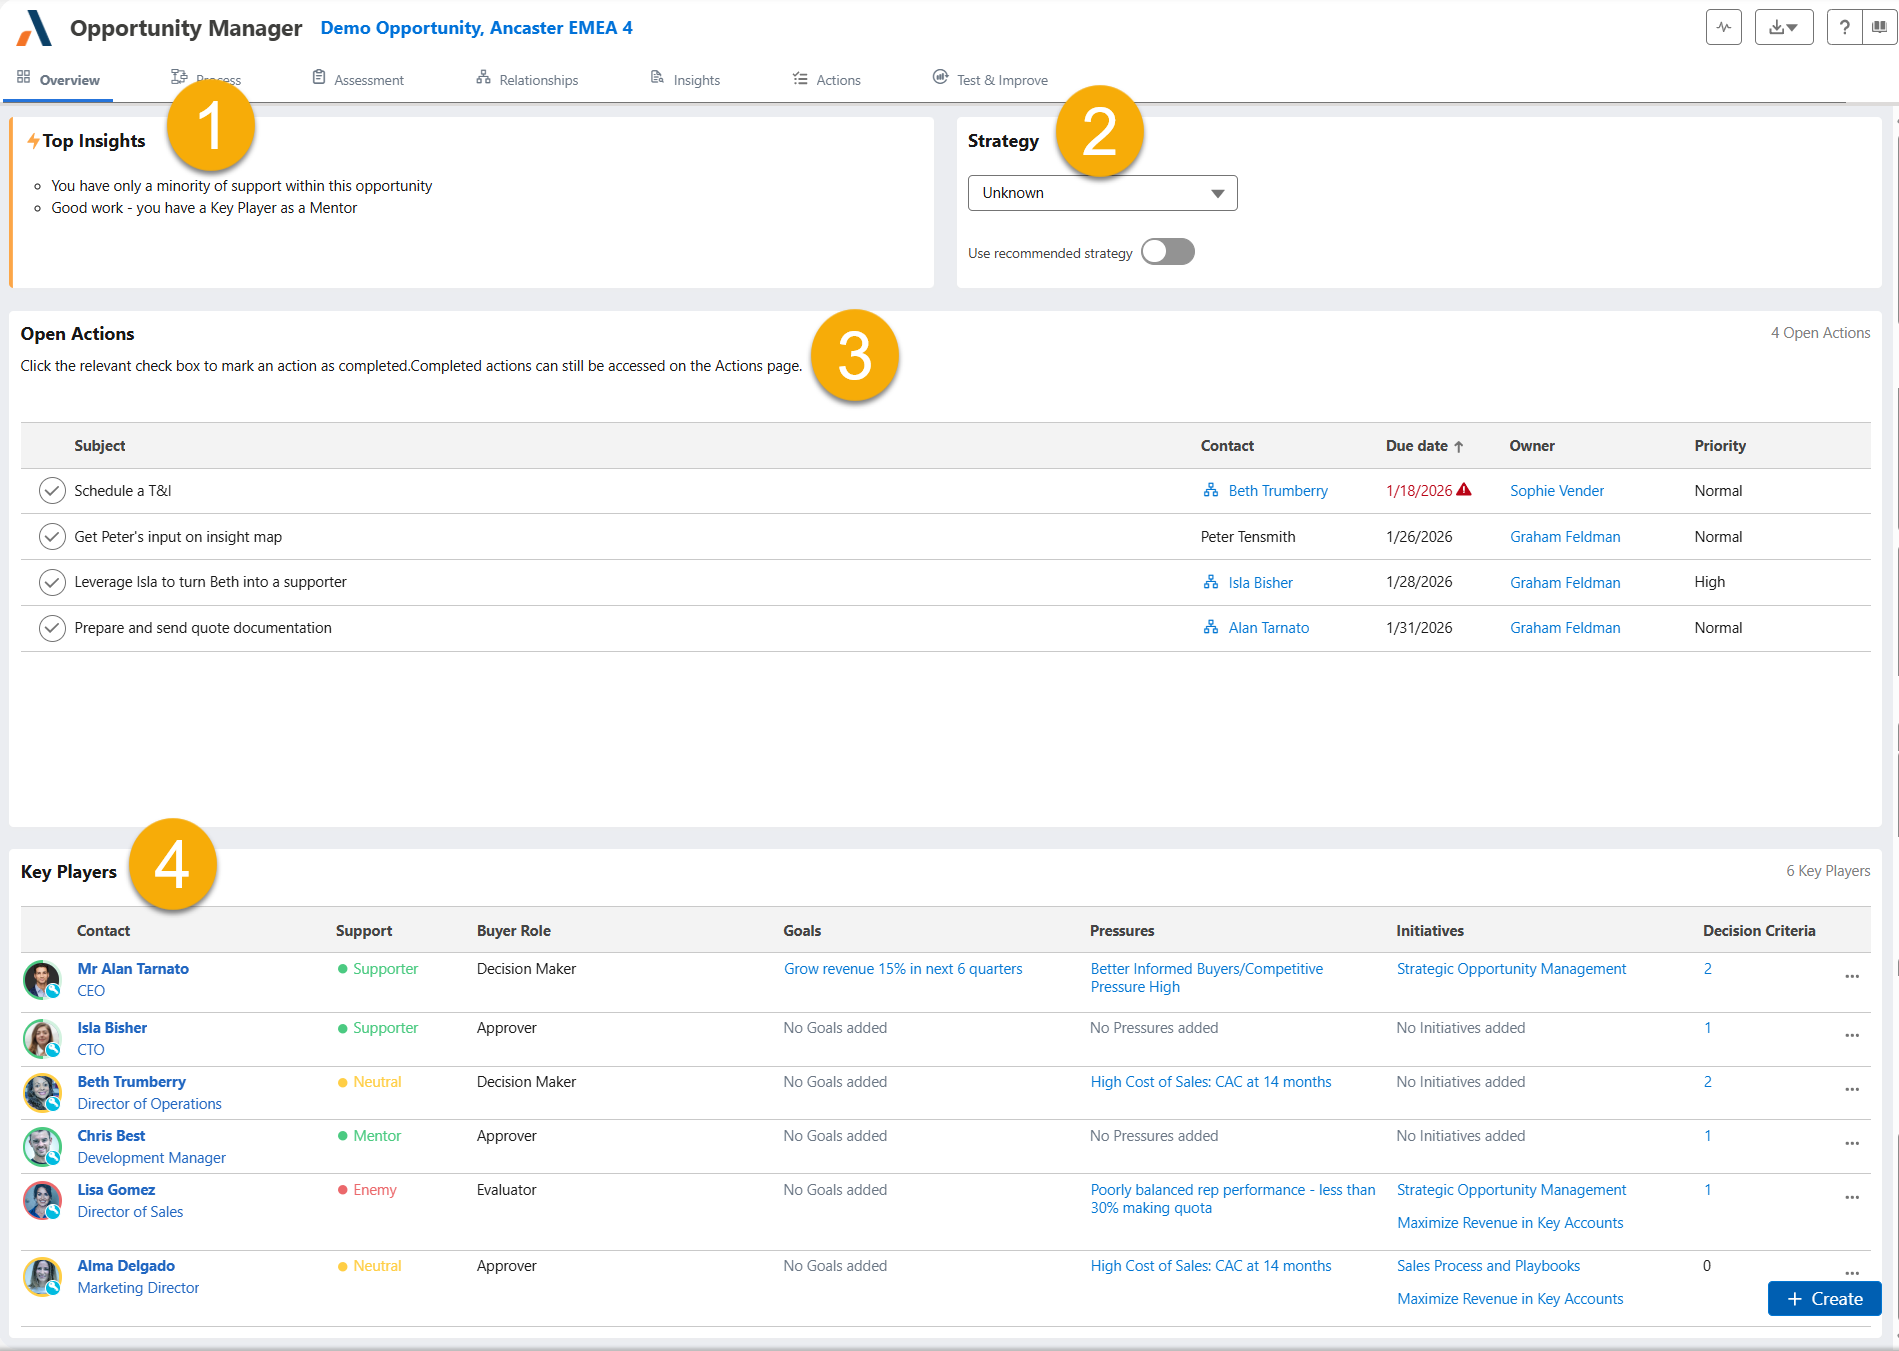Screen dimensions: 1899x1351
Task: Expand the download export dropdown
Action: [x=1783, y=28]
